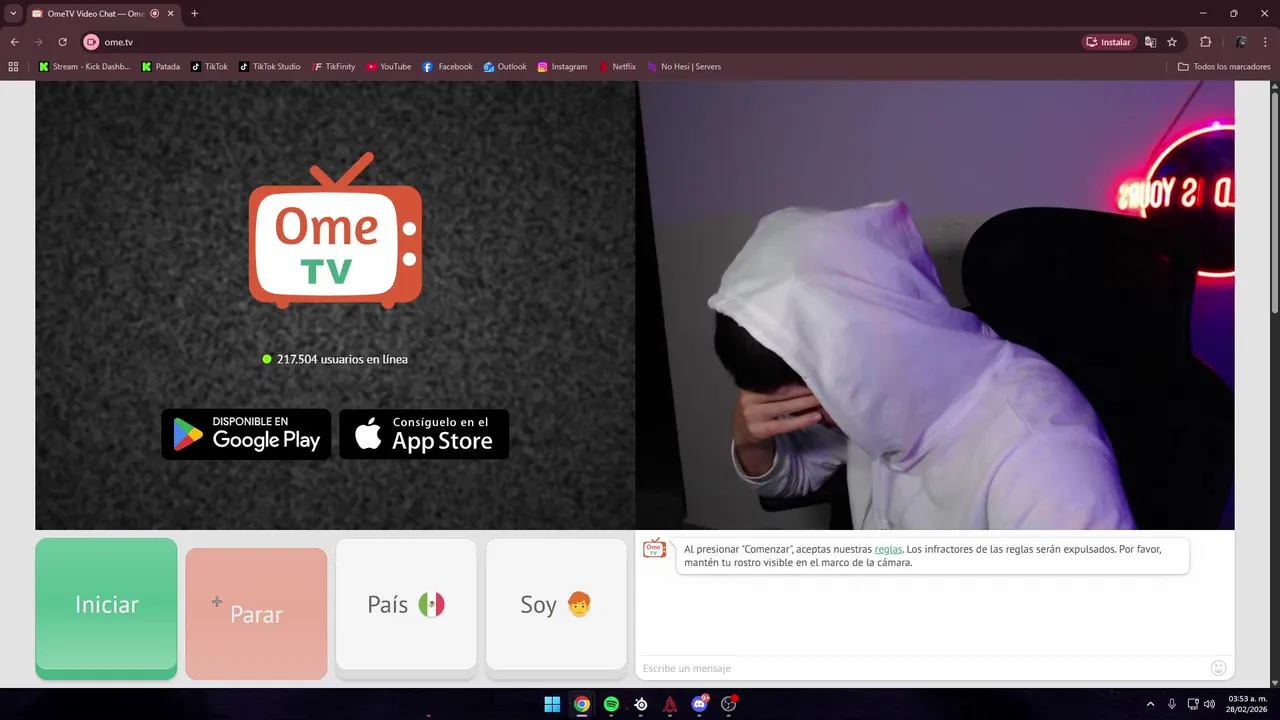Open Discord from the taskbar
The image size is (1280, 720).
coord(700,704)
